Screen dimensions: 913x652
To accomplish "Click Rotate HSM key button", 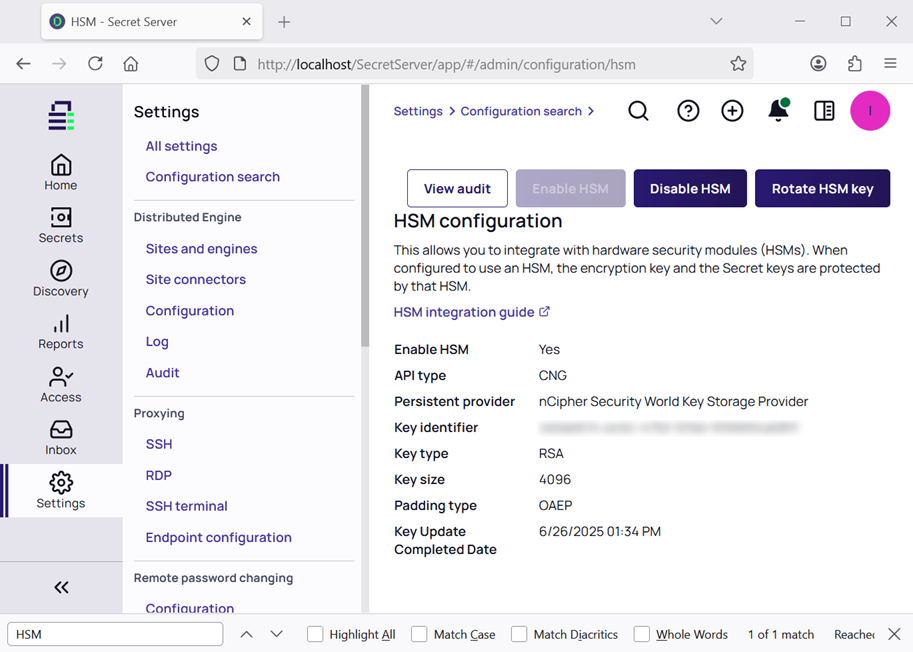I will (822, 188).
